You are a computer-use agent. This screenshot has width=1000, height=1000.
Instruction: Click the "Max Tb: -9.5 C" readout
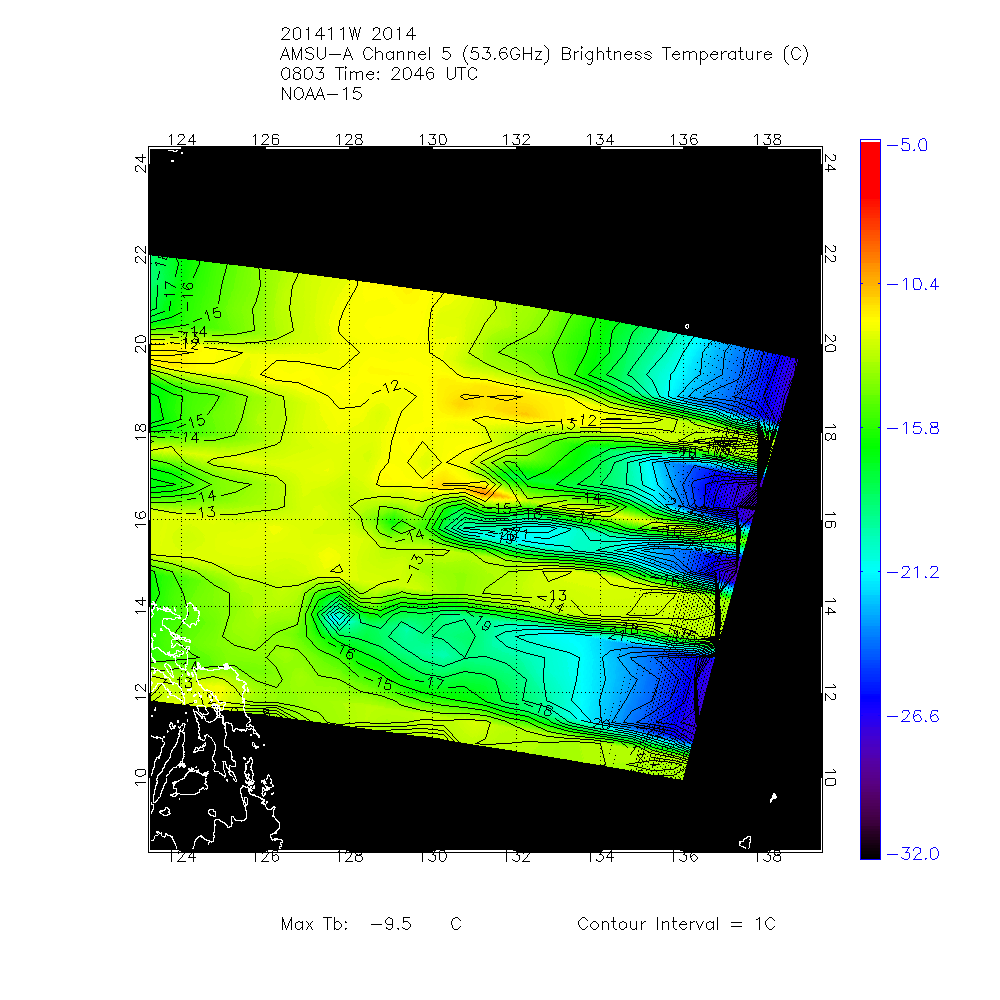[371, 924]
